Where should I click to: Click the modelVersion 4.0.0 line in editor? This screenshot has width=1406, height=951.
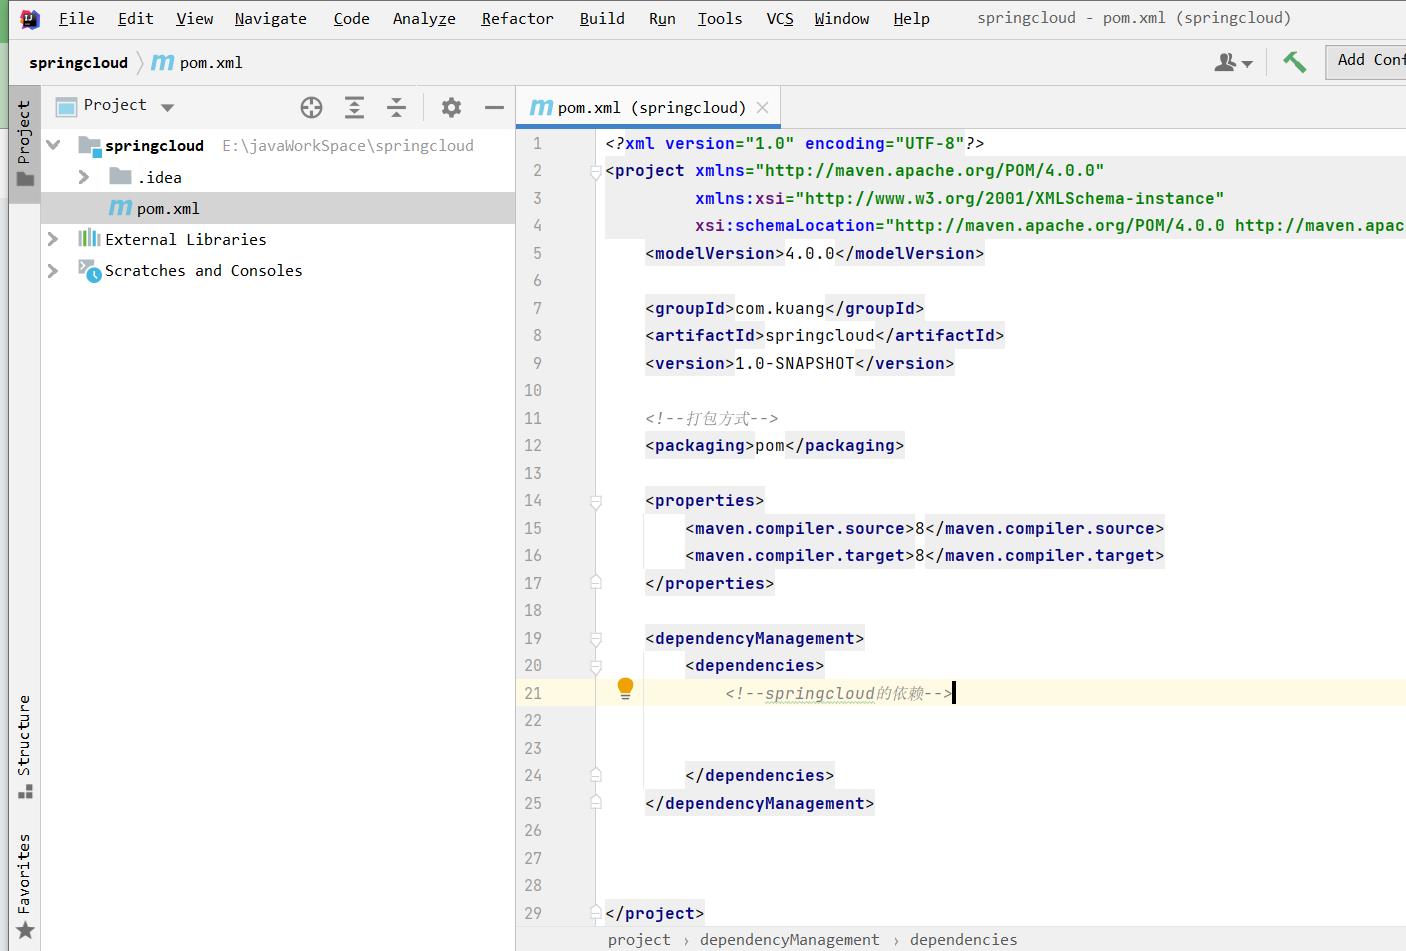(815, 253)
